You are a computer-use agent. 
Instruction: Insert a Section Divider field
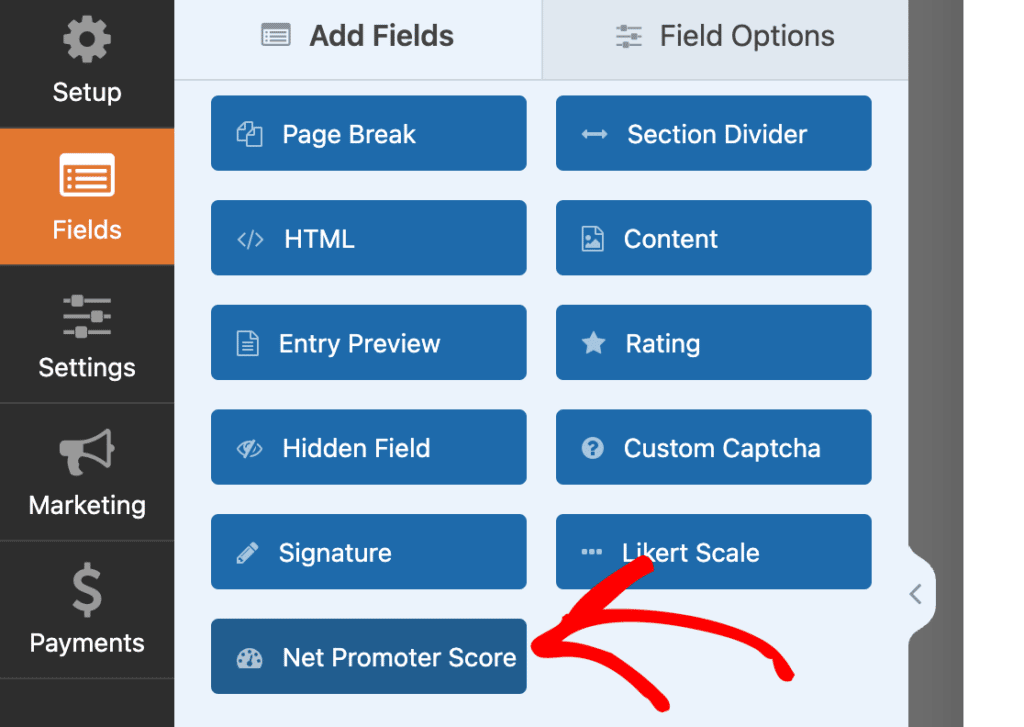(713, 133)
